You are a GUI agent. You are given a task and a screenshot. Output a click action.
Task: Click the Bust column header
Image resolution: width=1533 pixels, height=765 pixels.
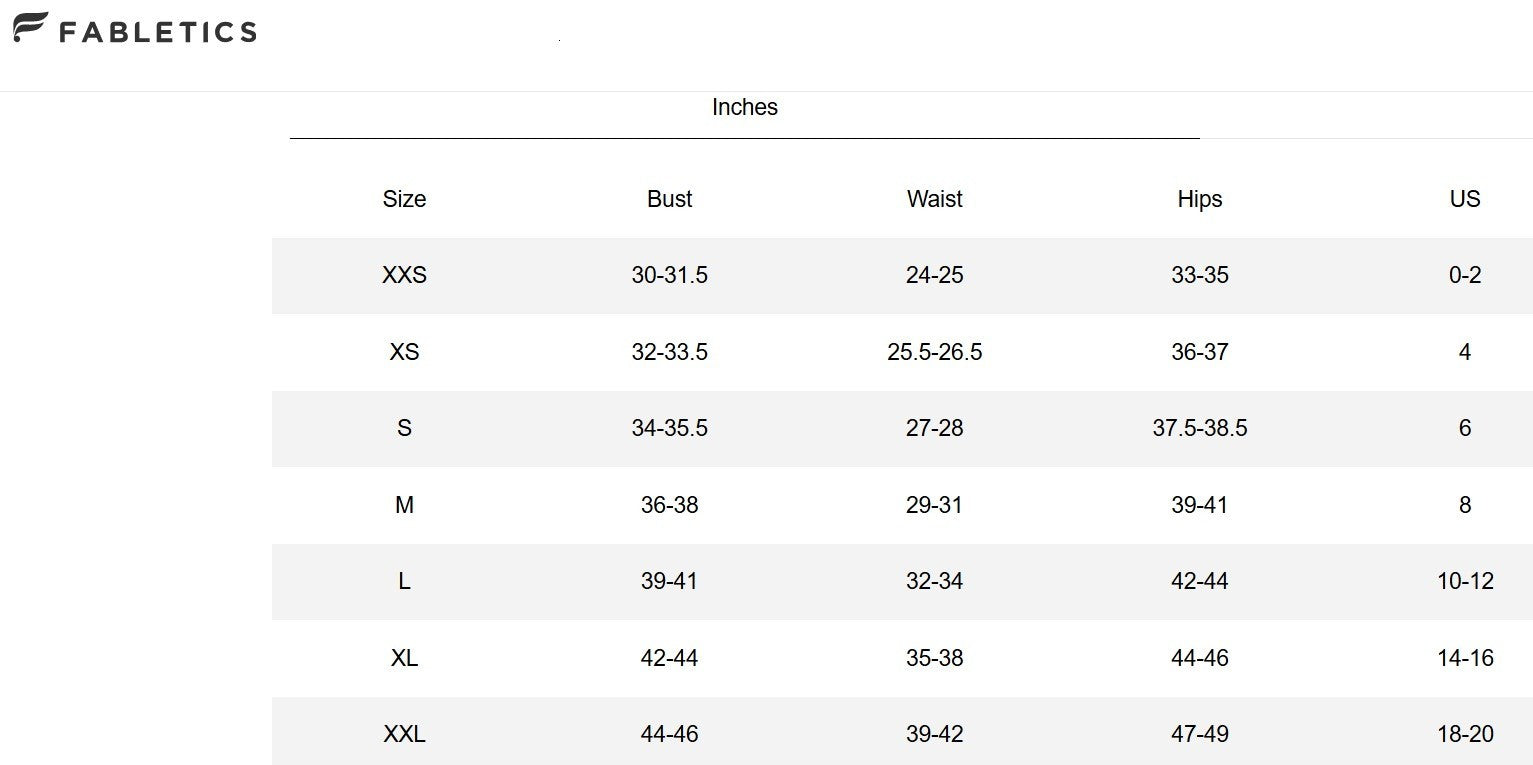tap(670, 199)
